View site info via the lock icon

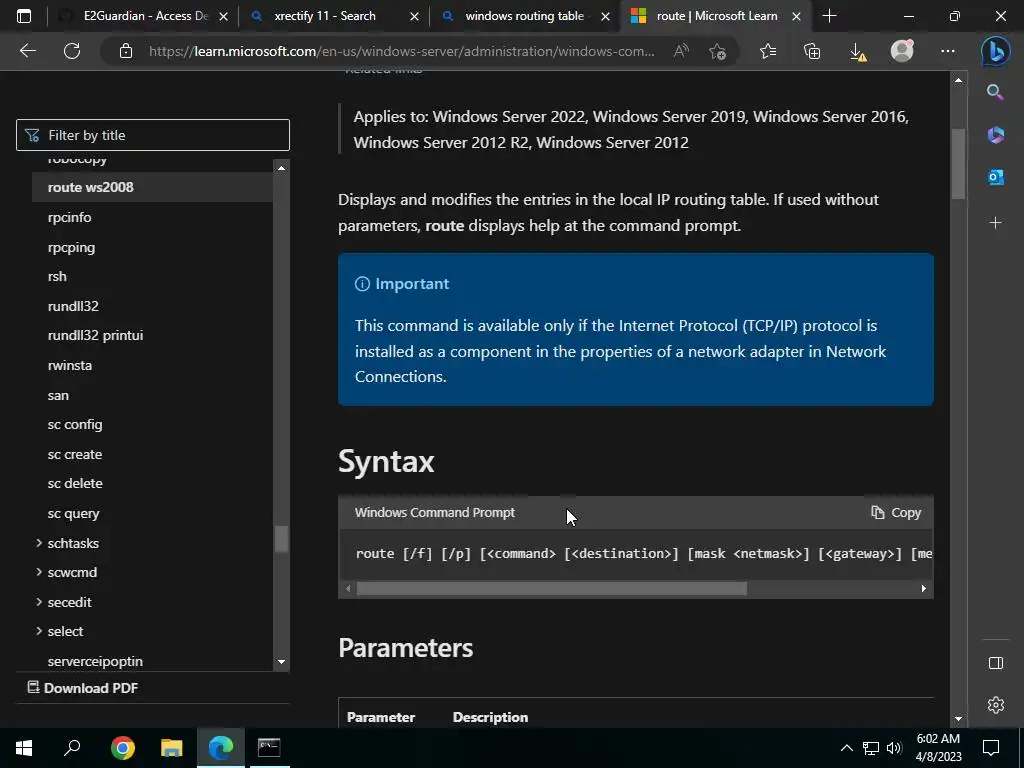pyautogui.click(x=126, y=51)
